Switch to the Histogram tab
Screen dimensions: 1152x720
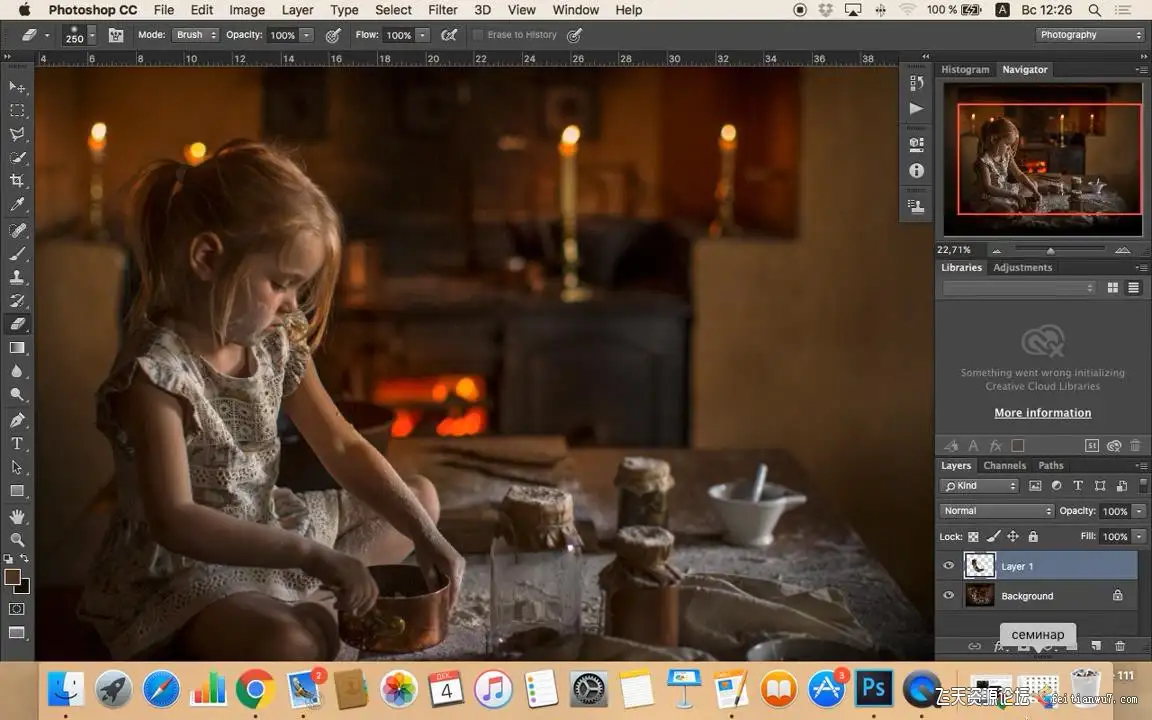pyautogui.click(x=965, y=70)
